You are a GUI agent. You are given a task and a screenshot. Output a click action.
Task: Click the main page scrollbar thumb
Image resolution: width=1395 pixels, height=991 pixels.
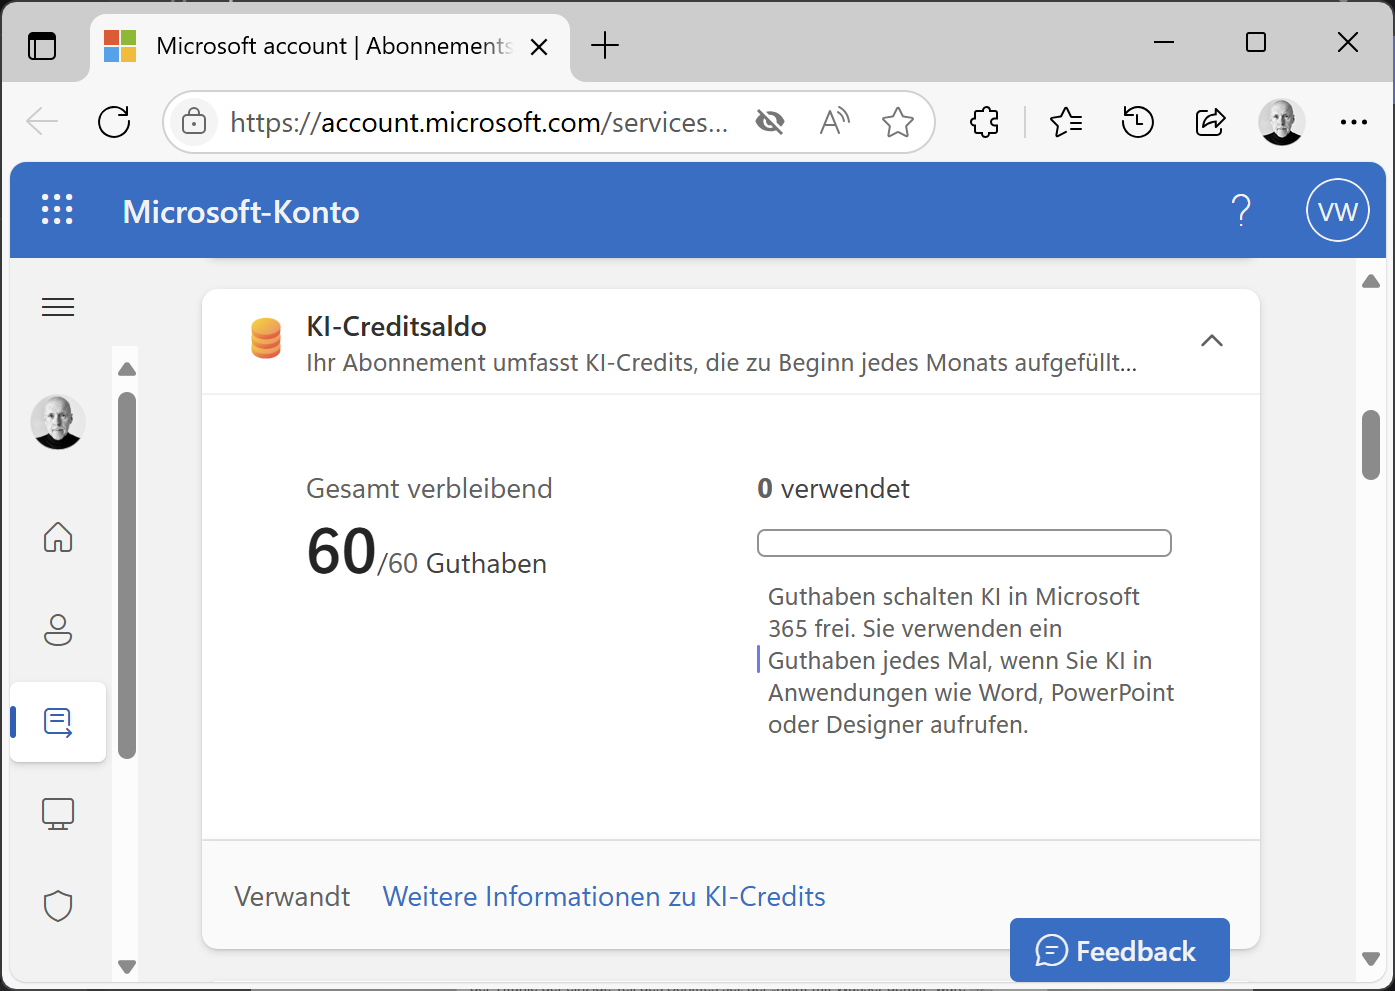click(1371, 445)
